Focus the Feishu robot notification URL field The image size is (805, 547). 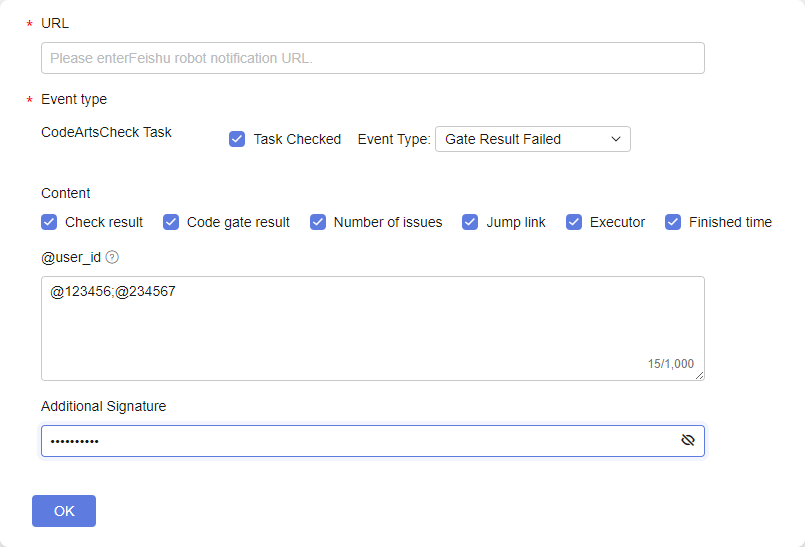click(x=373, y=58)
